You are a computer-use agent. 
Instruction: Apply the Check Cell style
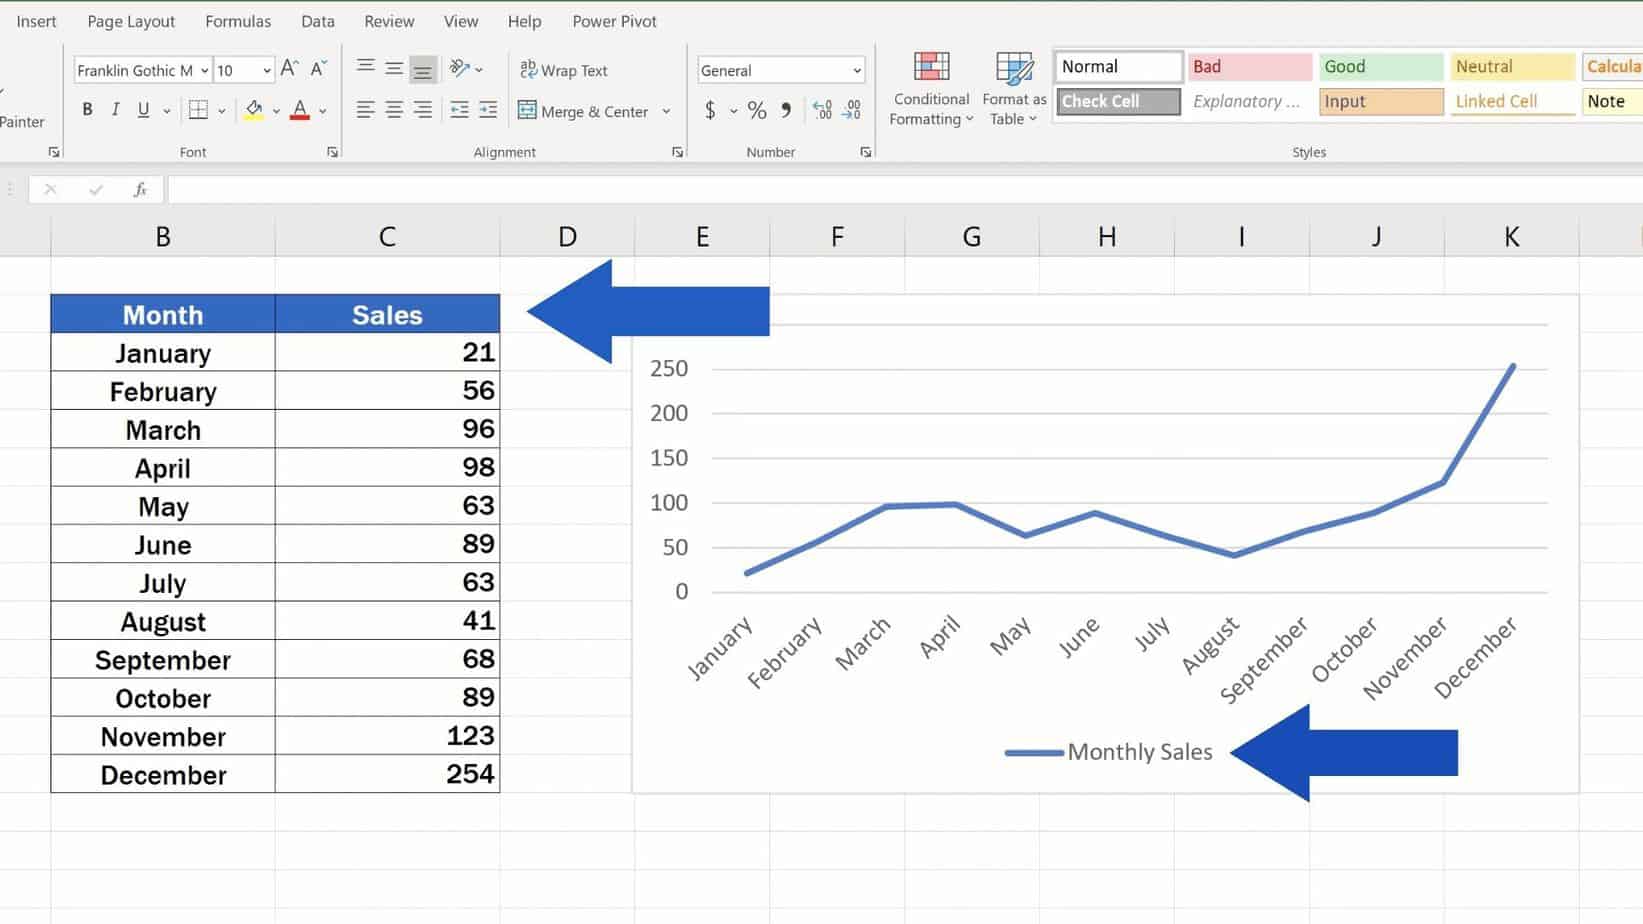pos(1117,100)
